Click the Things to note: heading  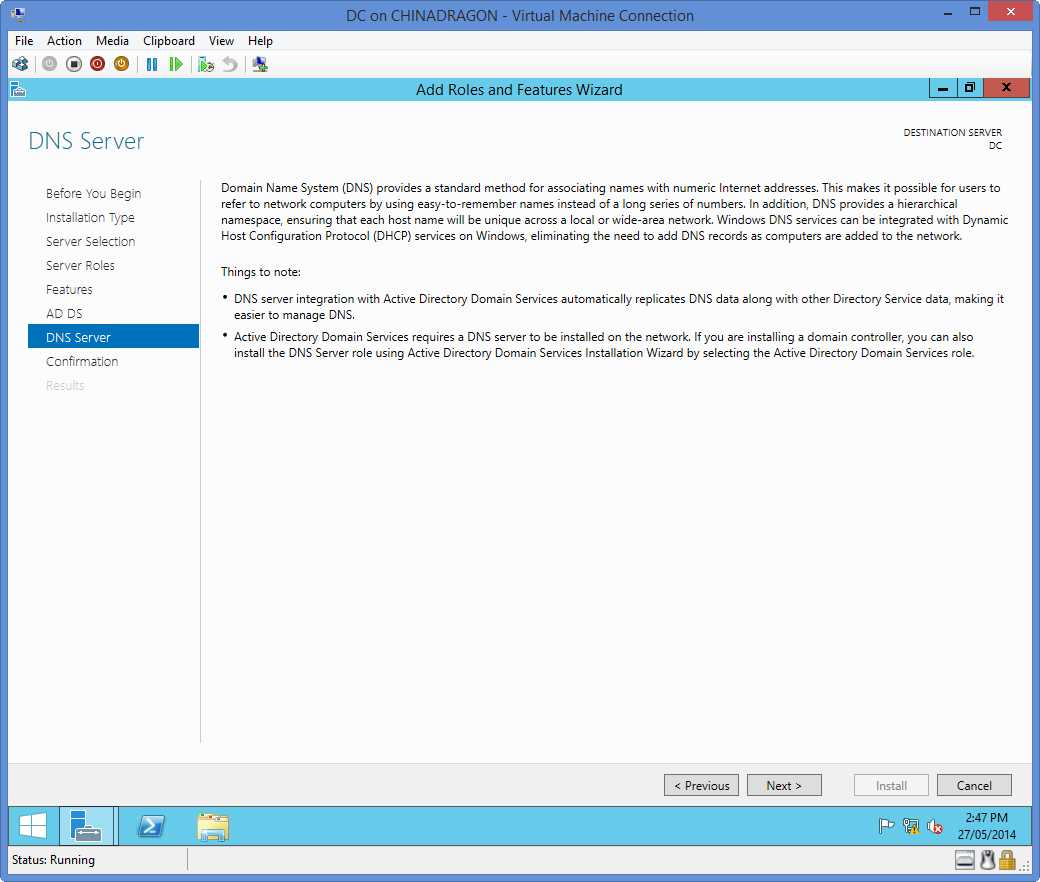[x=261, y=272]
